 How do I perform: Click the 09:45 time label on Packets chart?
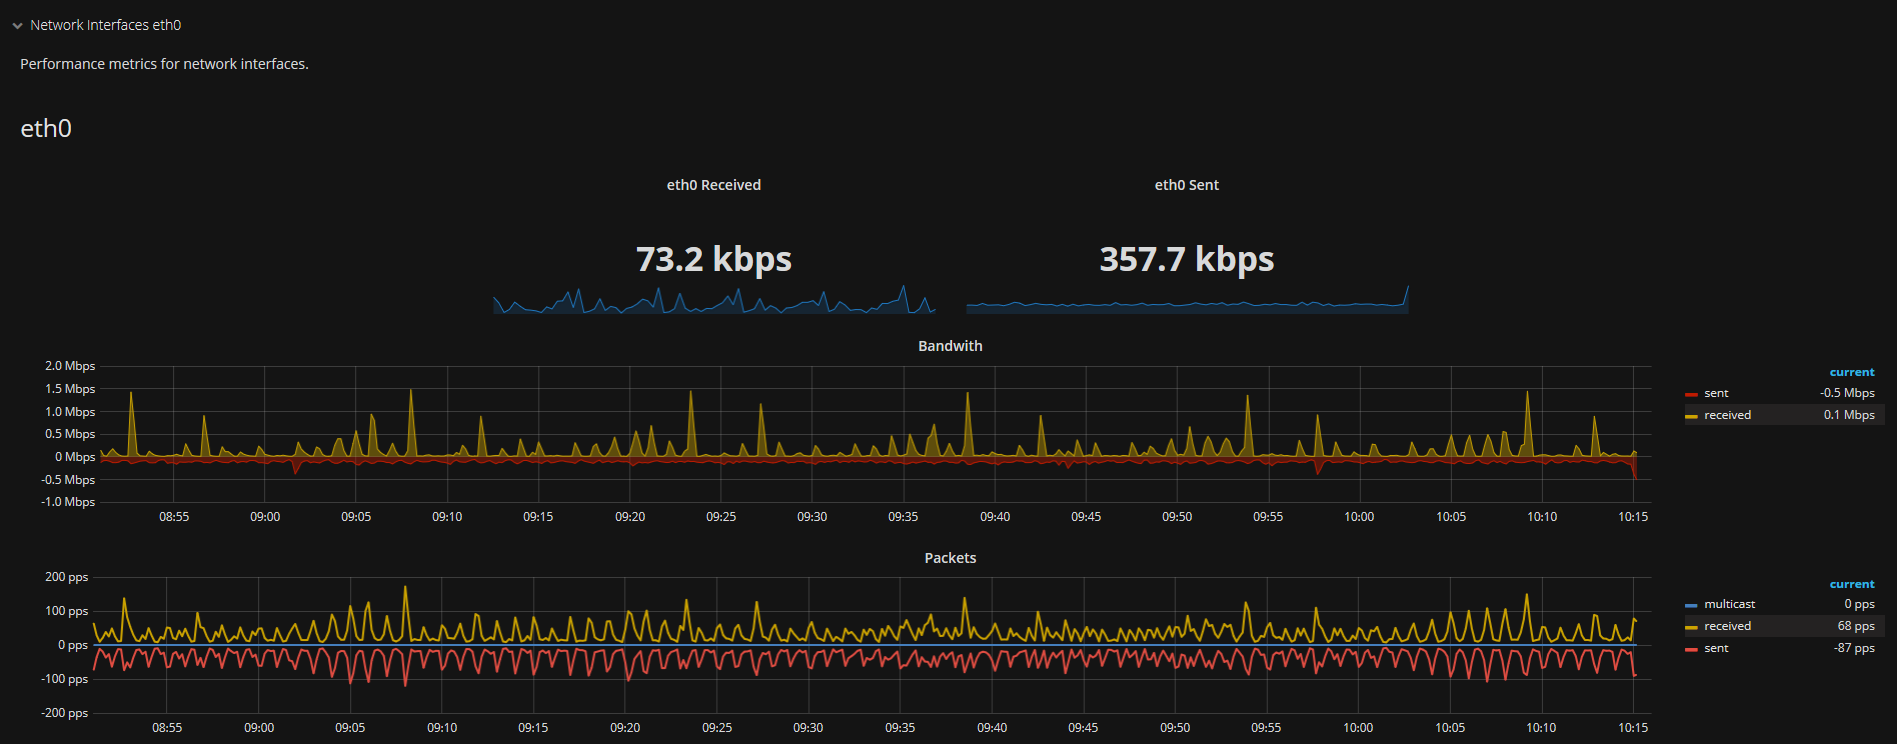pyautogui.click(x=1083, y=728)
